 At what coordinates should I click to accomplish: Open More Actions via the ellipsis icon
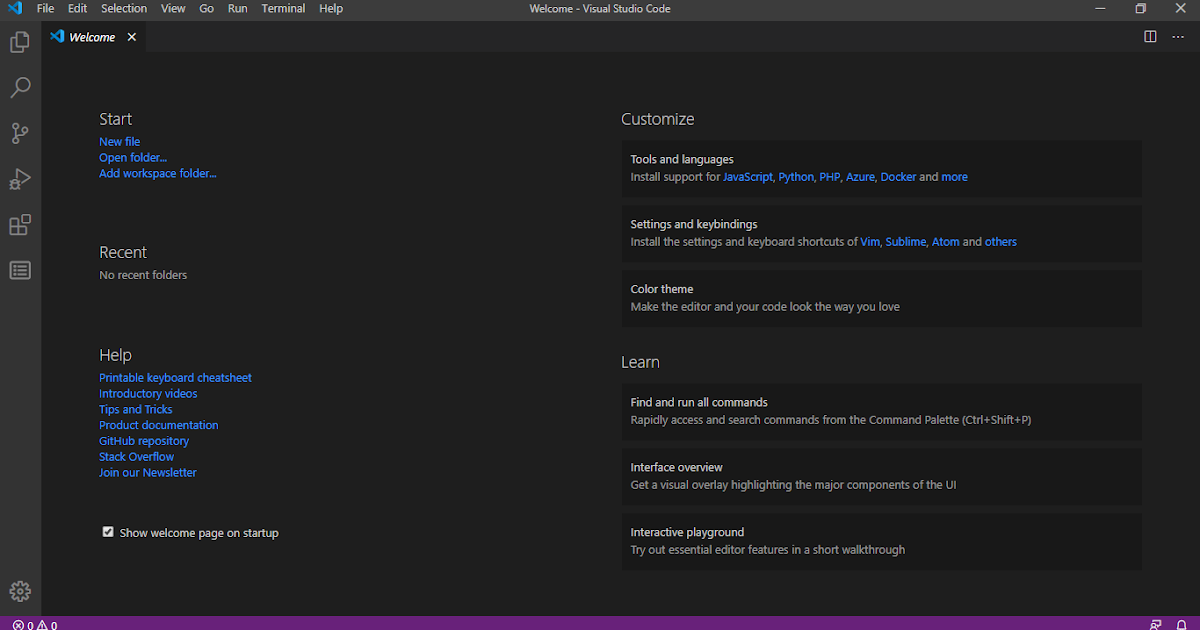click(1178, 36)
